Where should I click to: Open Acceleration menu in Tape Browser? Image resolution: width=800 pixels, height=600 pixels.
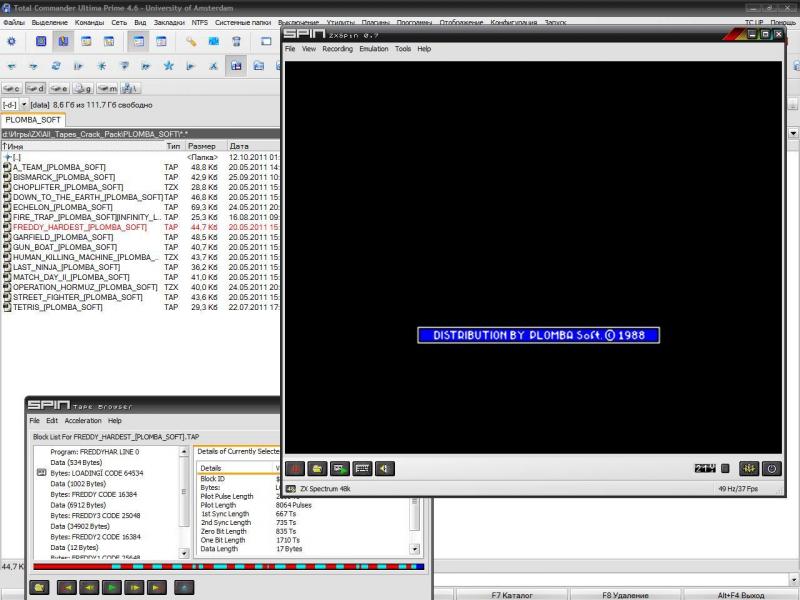tap(83, 421)
